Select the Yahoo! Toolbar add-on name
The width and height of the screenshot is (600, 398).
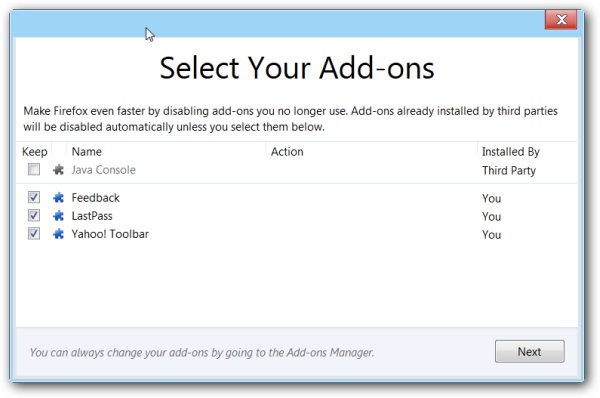click(110, 234)
